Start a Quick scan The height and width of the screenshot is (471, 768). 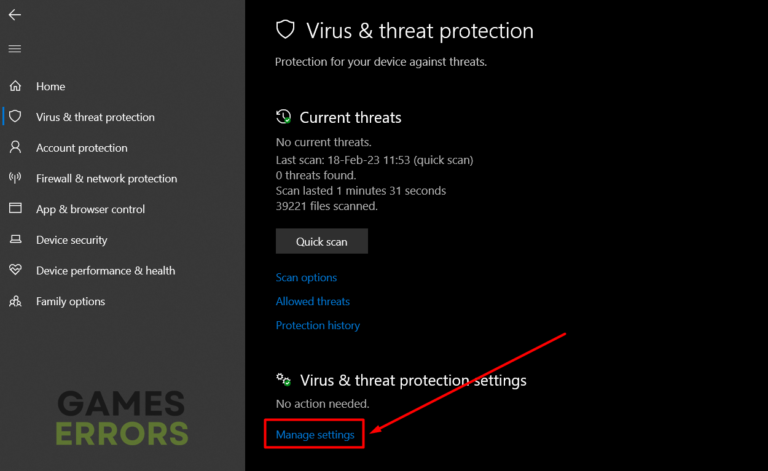(x=322, y=241)
